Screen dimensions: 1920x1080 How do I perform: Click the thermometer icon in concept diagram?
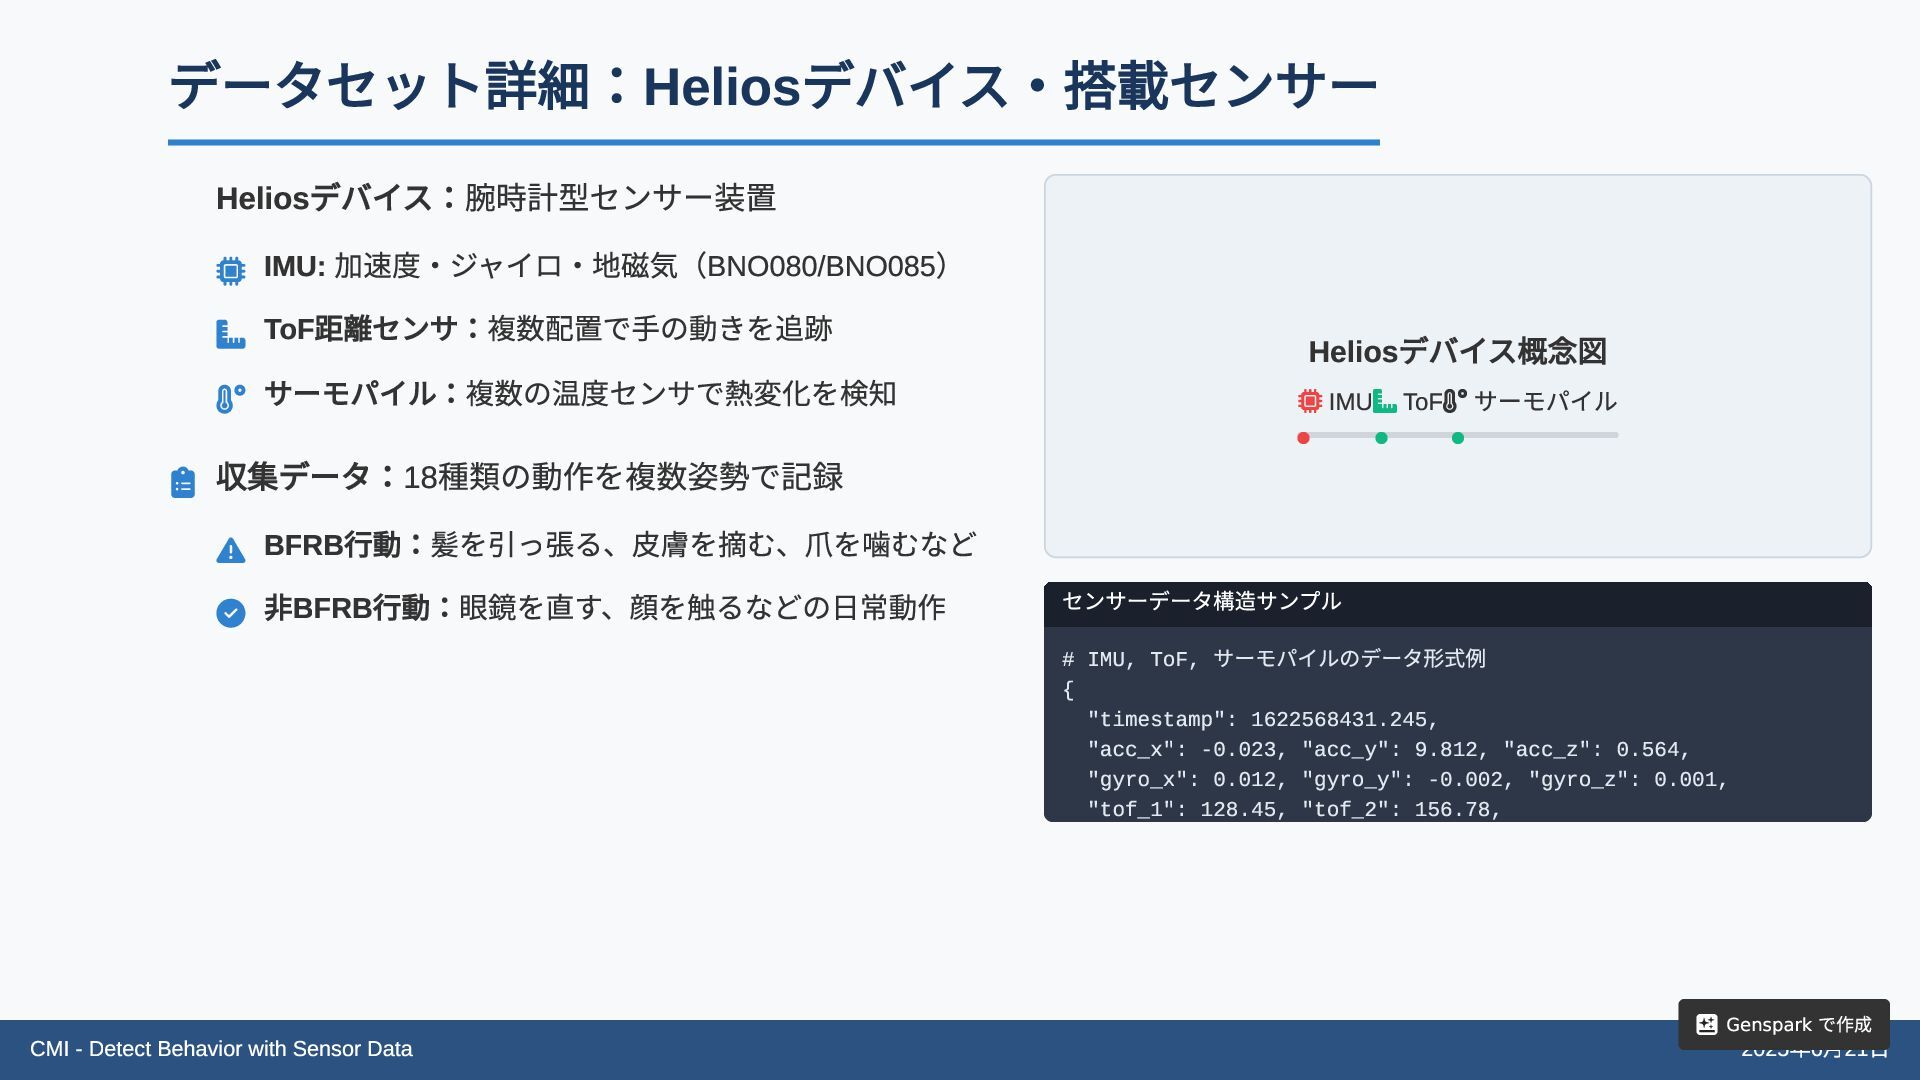[1455, 401]
